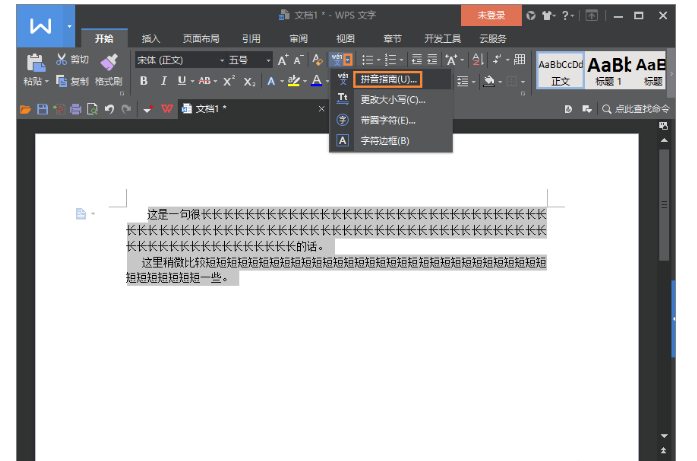Expand the underline style arrow
The width and height of the screenshot is (697, 461).
(x=192, y=81)
